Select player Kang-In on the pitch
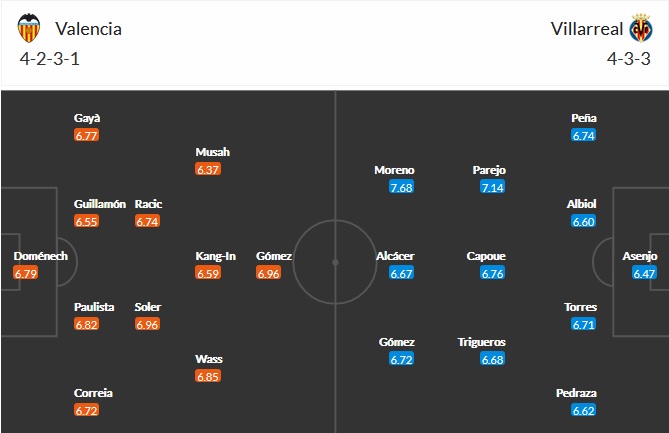Screen dimensions: 669x433 (x=215, y=256)
